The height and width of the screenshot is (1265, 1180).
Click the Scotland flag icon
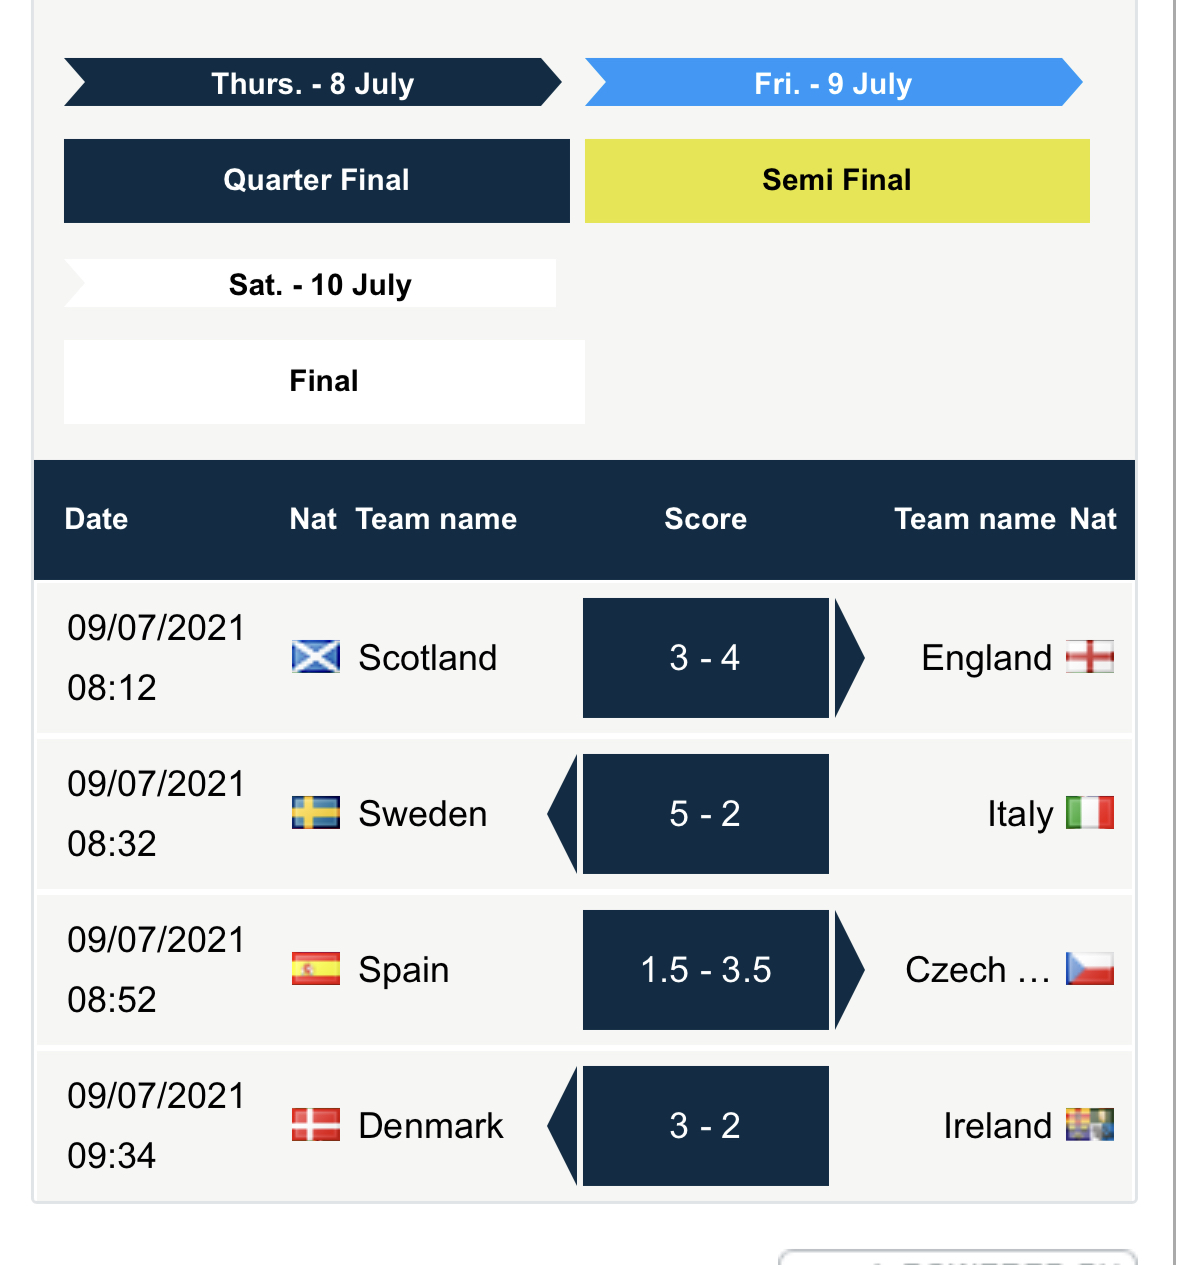pyautogui.click(x=316, y=657)
